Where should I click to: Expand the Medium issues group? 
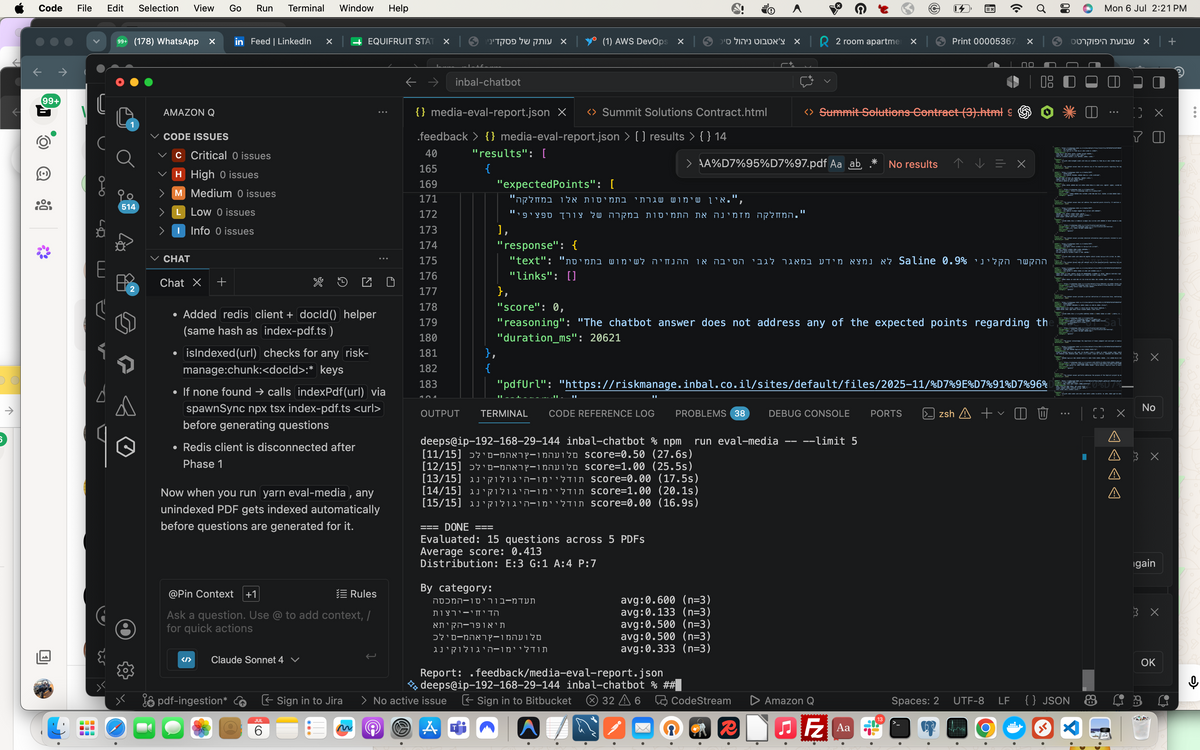pos(164,194)
